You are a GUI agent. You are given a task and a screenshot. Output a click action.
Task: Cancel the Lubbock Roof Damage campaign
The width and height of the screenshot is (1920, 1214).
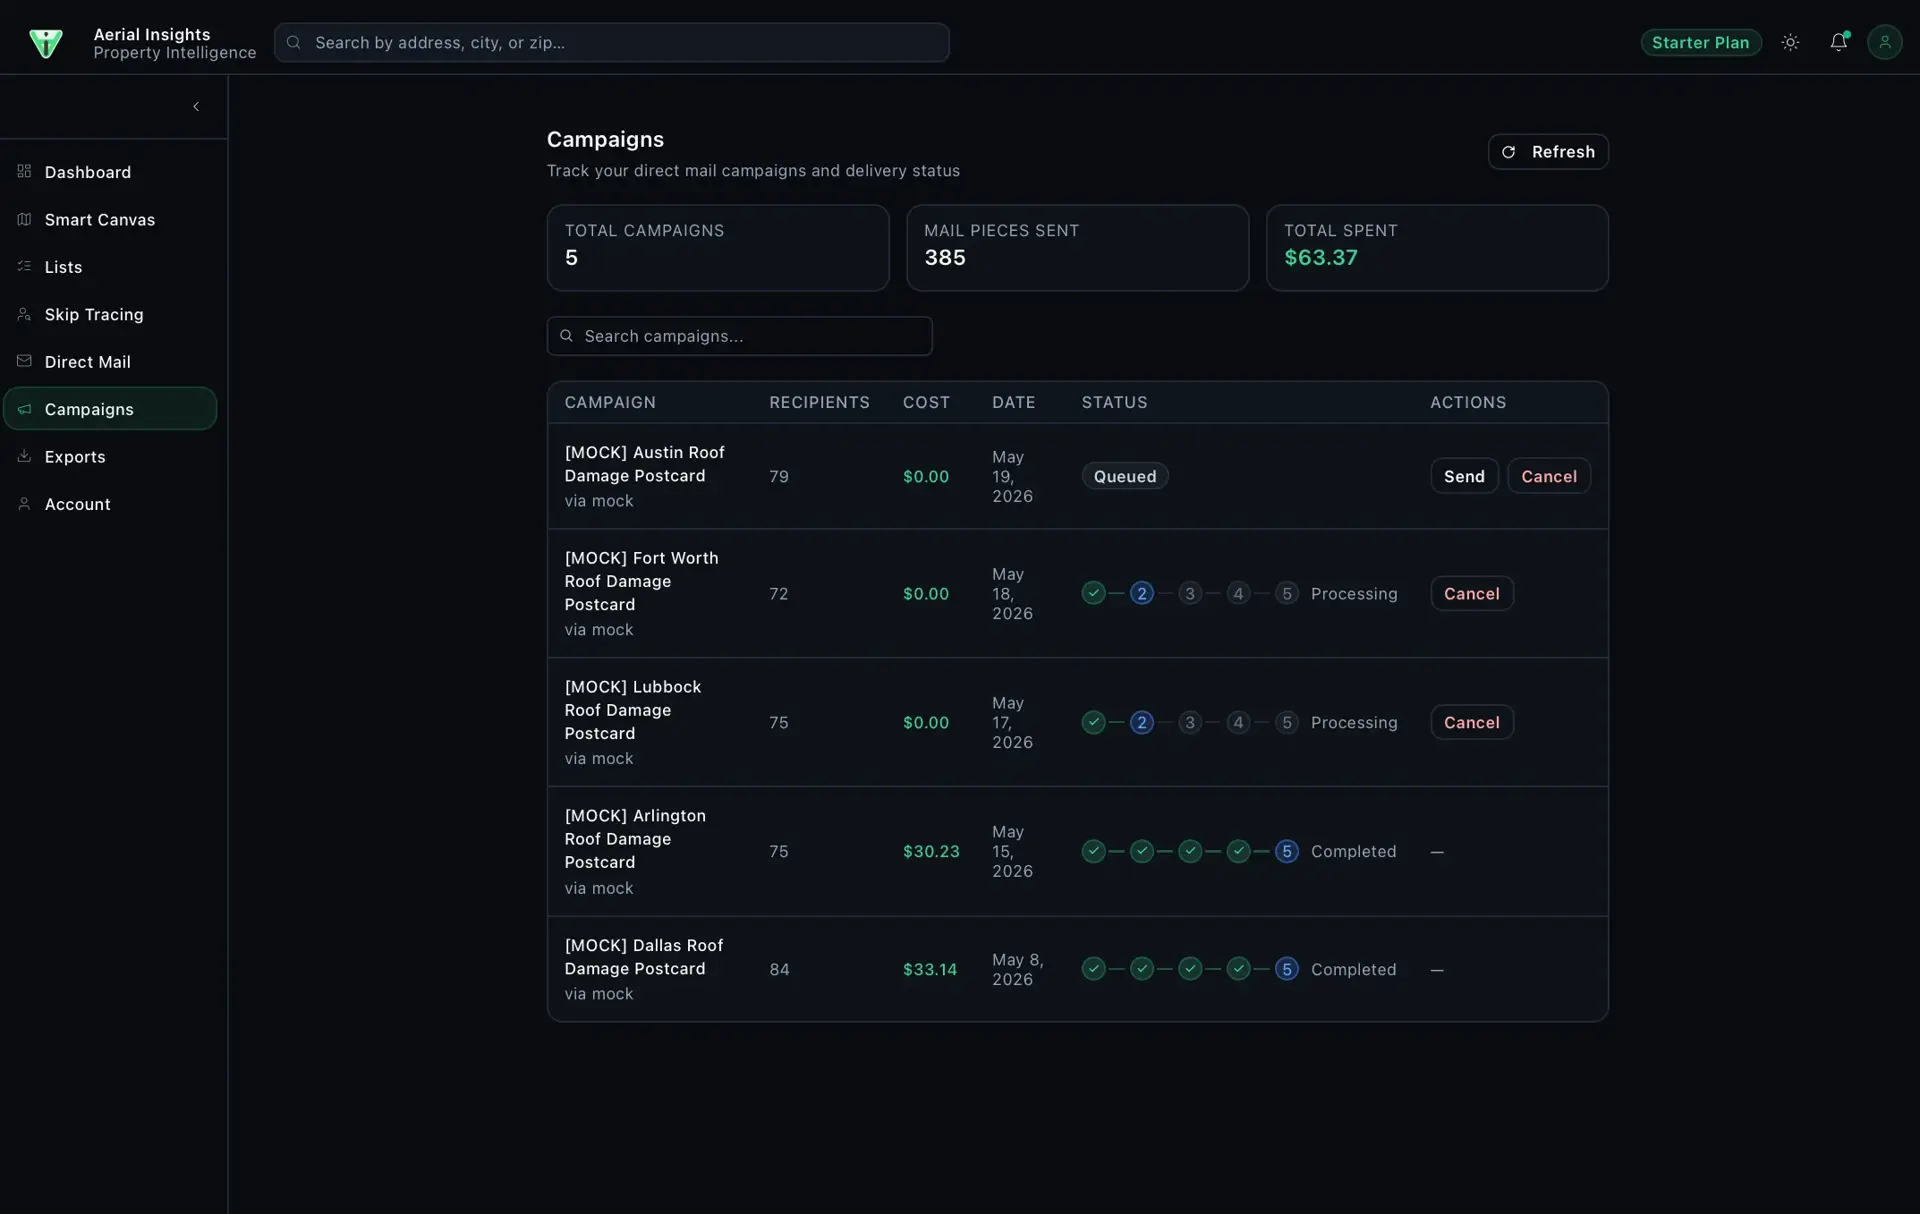pos(1471,722)
